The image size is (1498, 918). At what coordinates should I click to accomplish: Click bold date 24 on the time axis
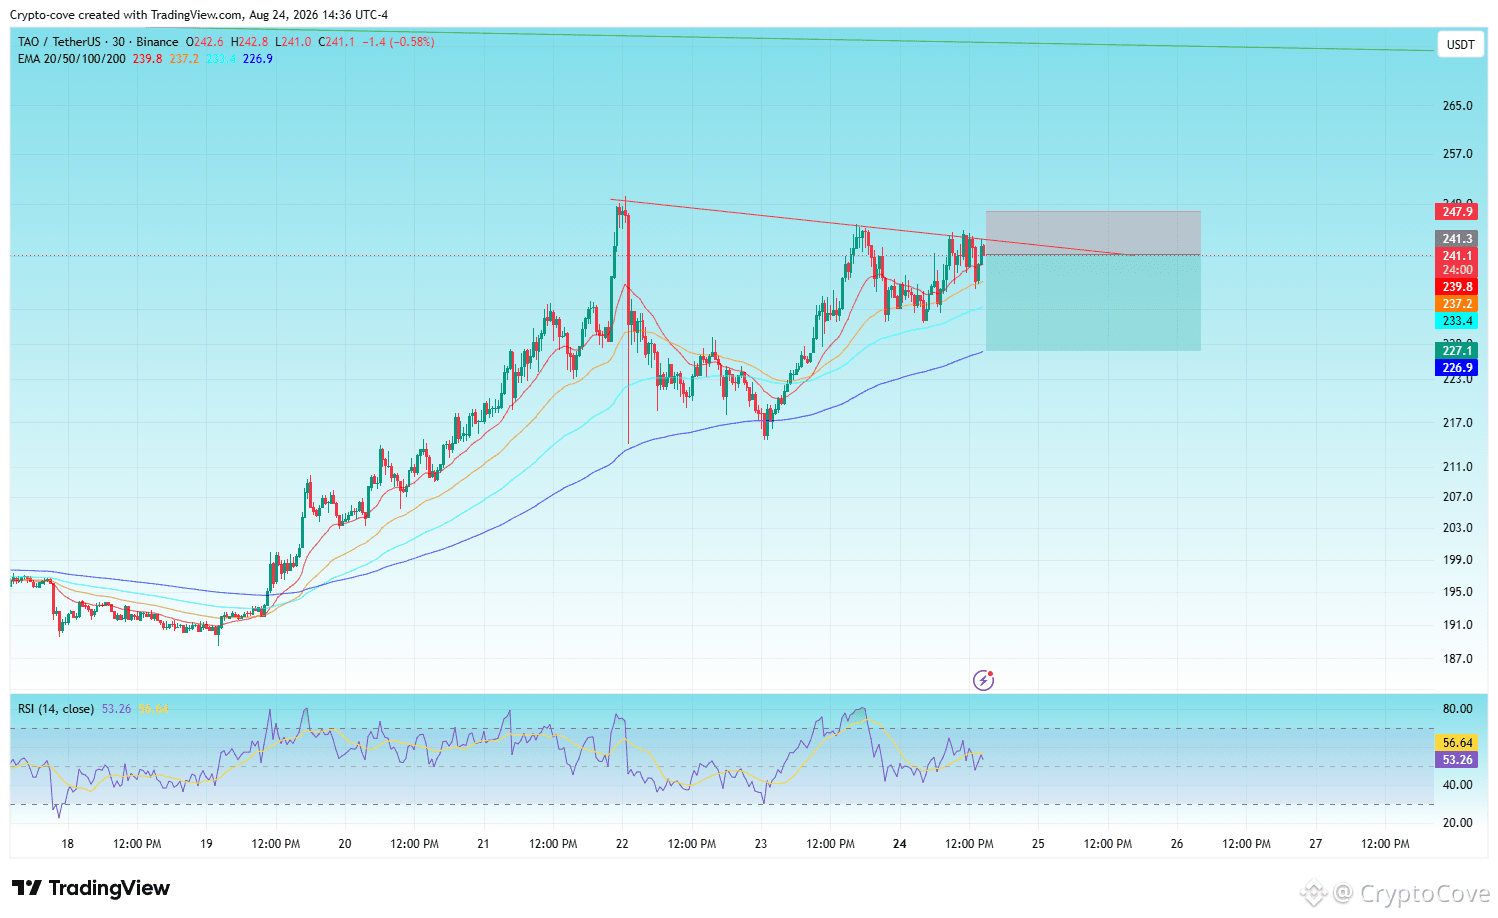coord(900,844)
